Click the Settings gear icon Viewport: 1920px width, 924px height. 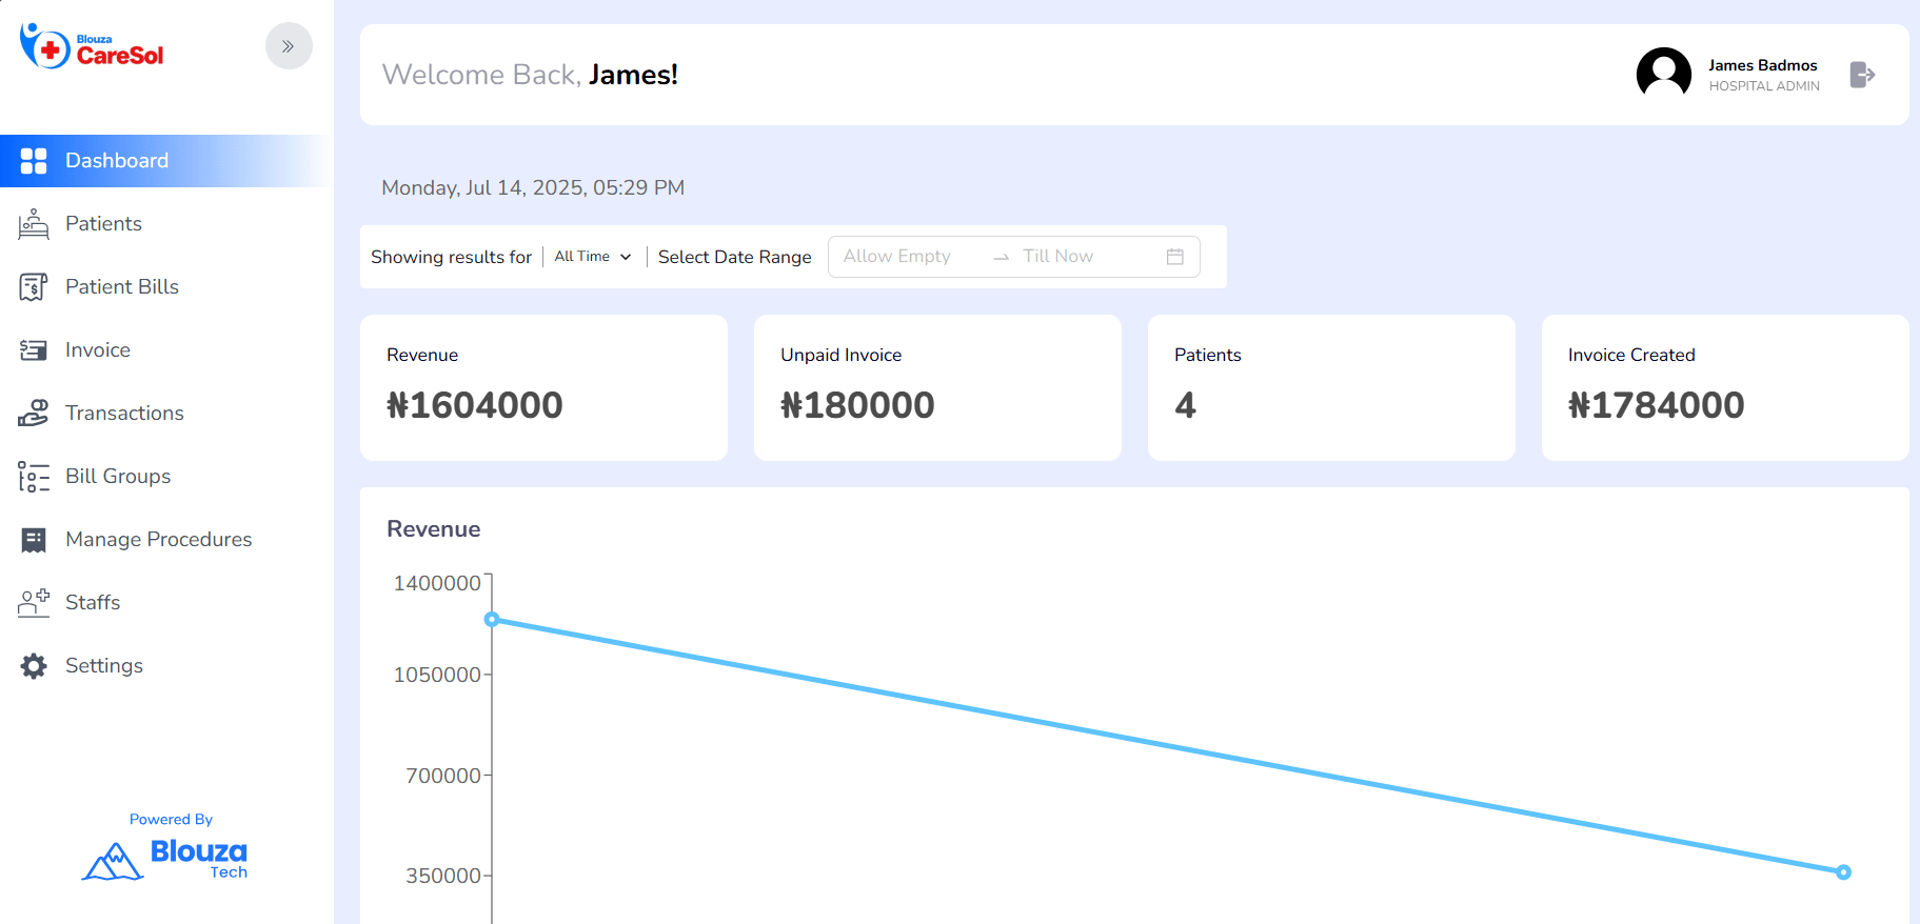point(34,666)
